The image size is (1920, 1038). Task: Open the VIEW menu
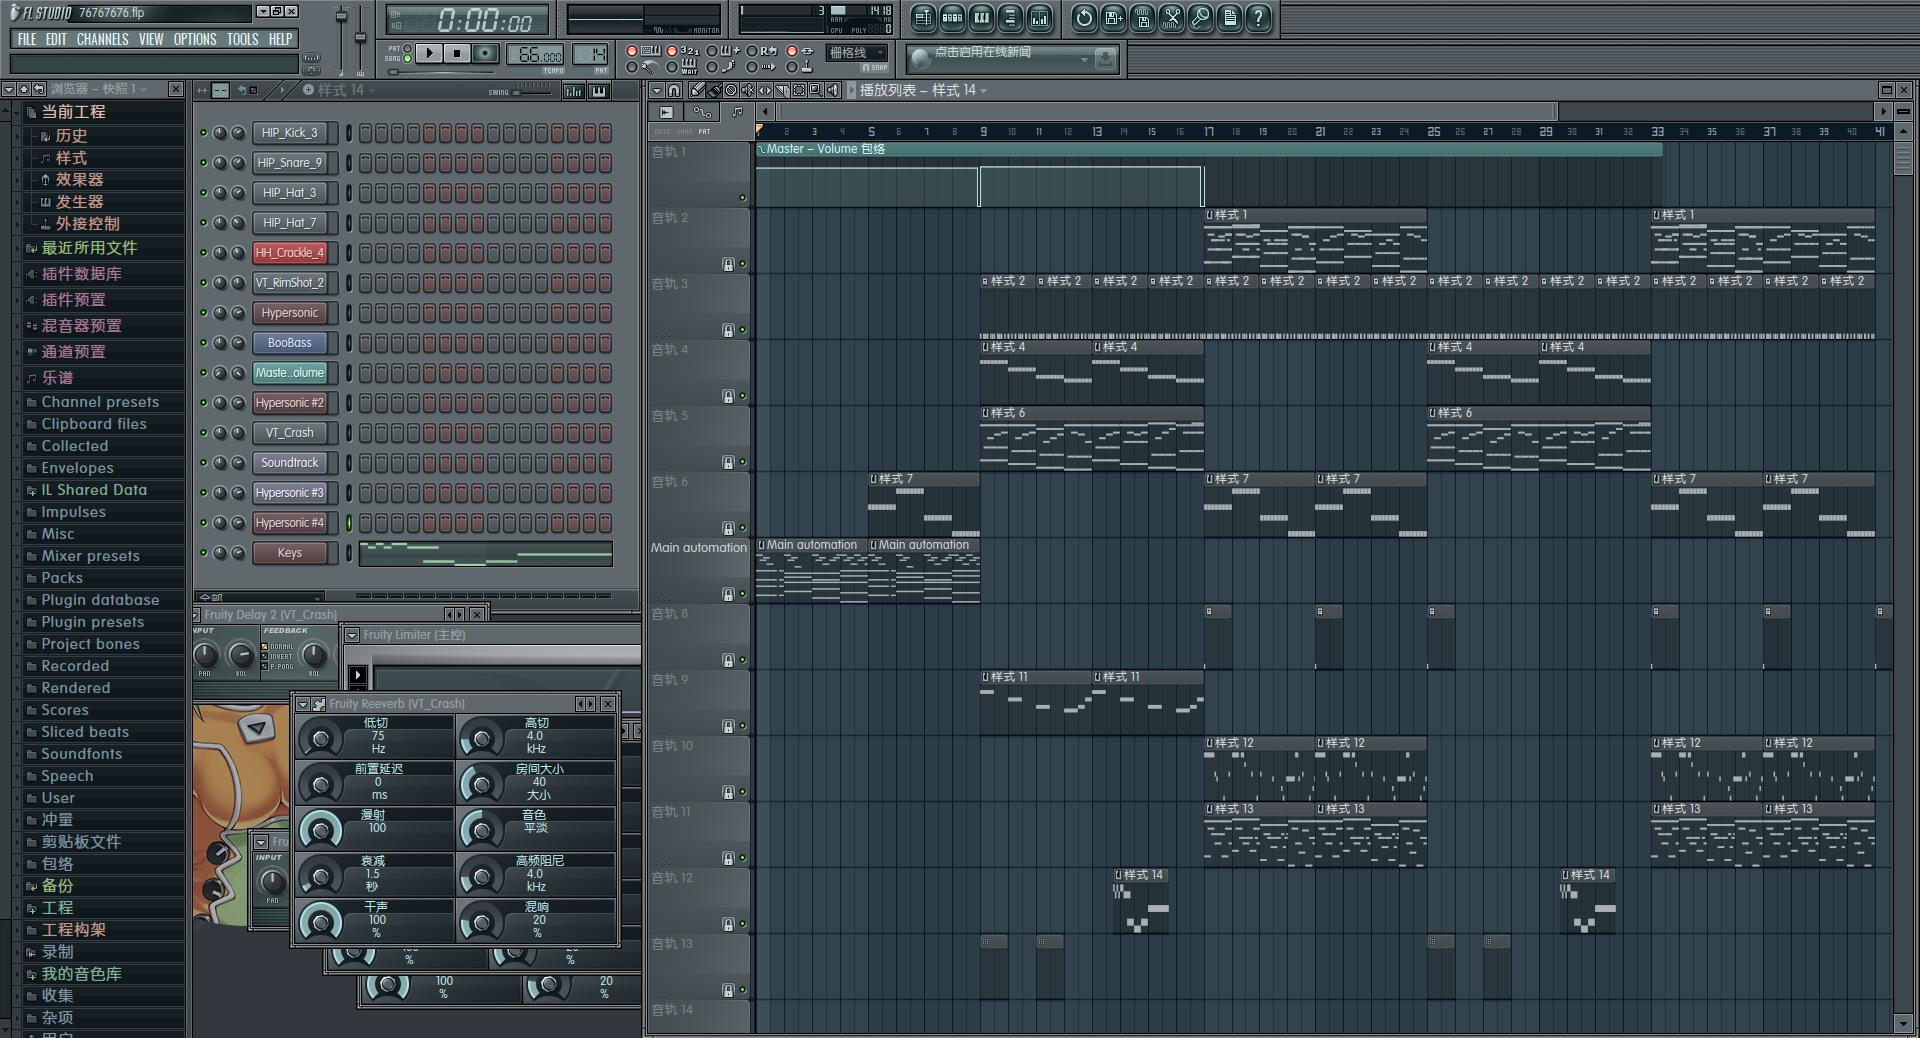[x=151, y=39]
